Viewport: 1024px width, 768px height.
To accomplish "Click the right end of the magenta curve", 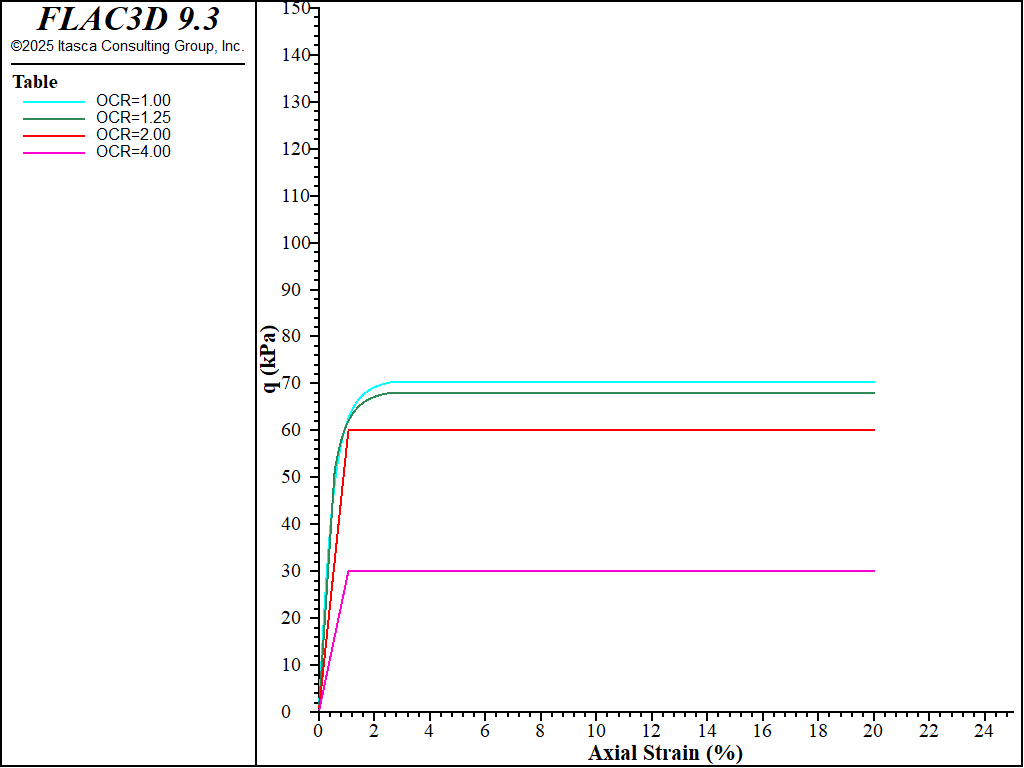I will (x=873, y=571).
